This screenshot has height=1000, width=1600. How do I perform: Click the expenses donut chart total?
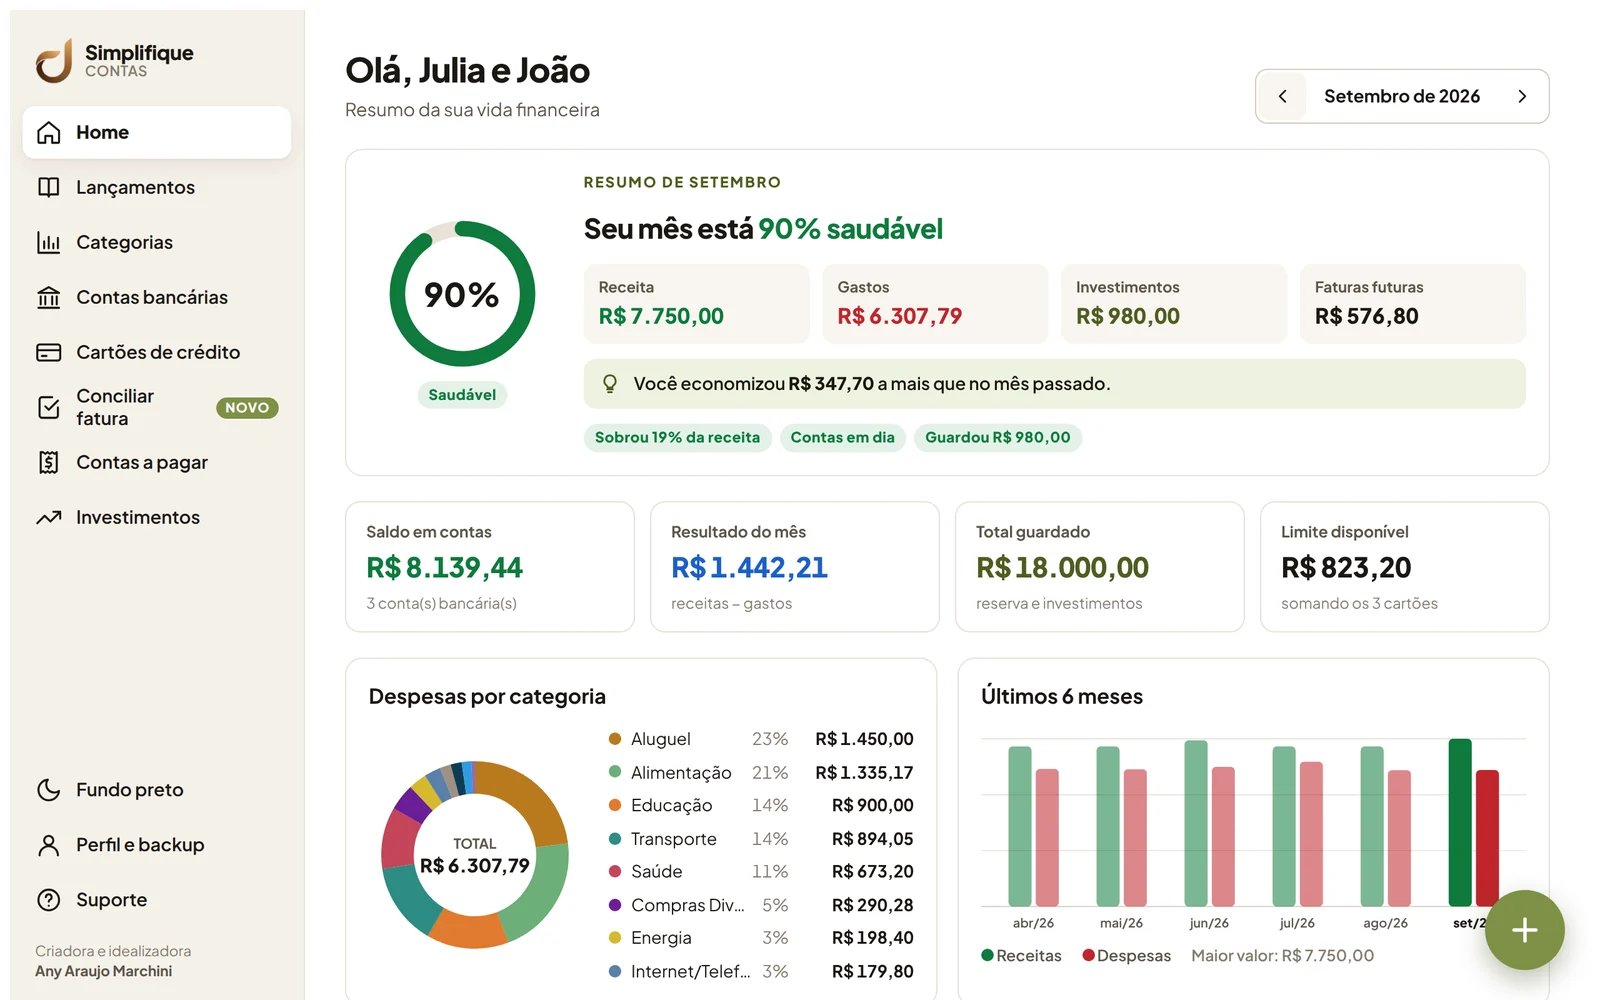[x=474, y=856]
